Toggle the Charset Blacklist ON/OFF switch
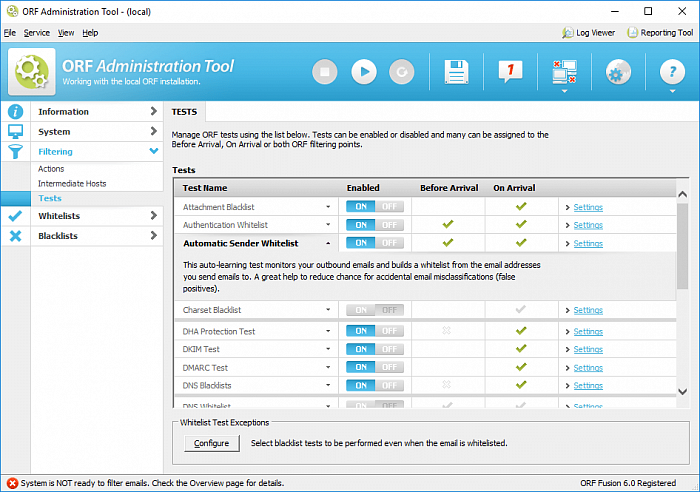Screen dimensions: 700x492 click(x=375, y=310)
